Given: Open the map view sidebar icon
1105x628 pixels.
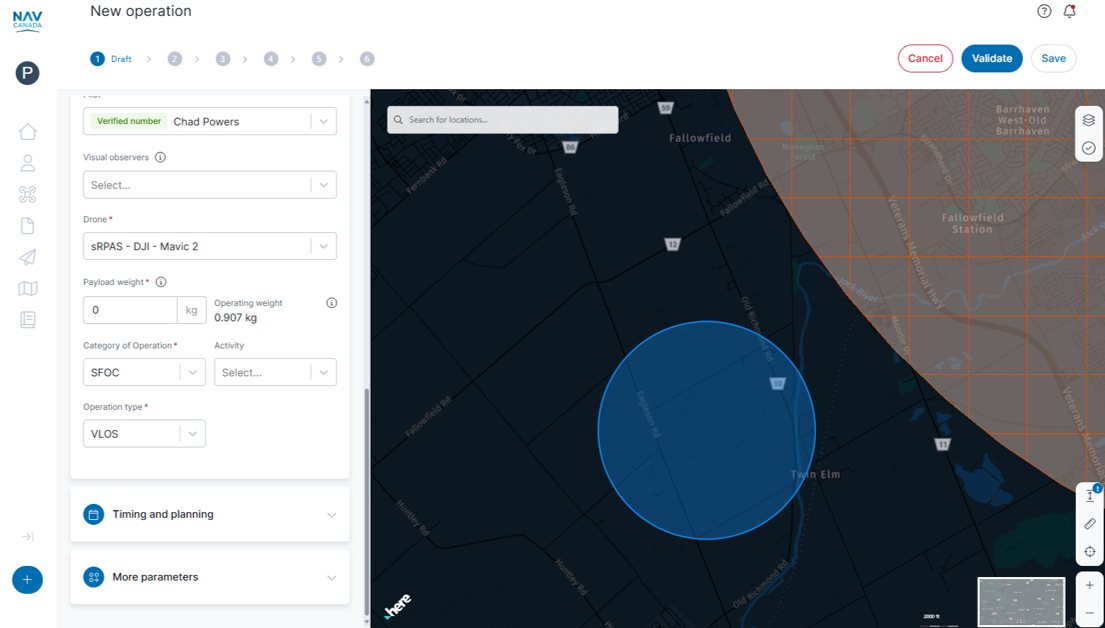Looking at the screenshot, I should coord(27,289).
